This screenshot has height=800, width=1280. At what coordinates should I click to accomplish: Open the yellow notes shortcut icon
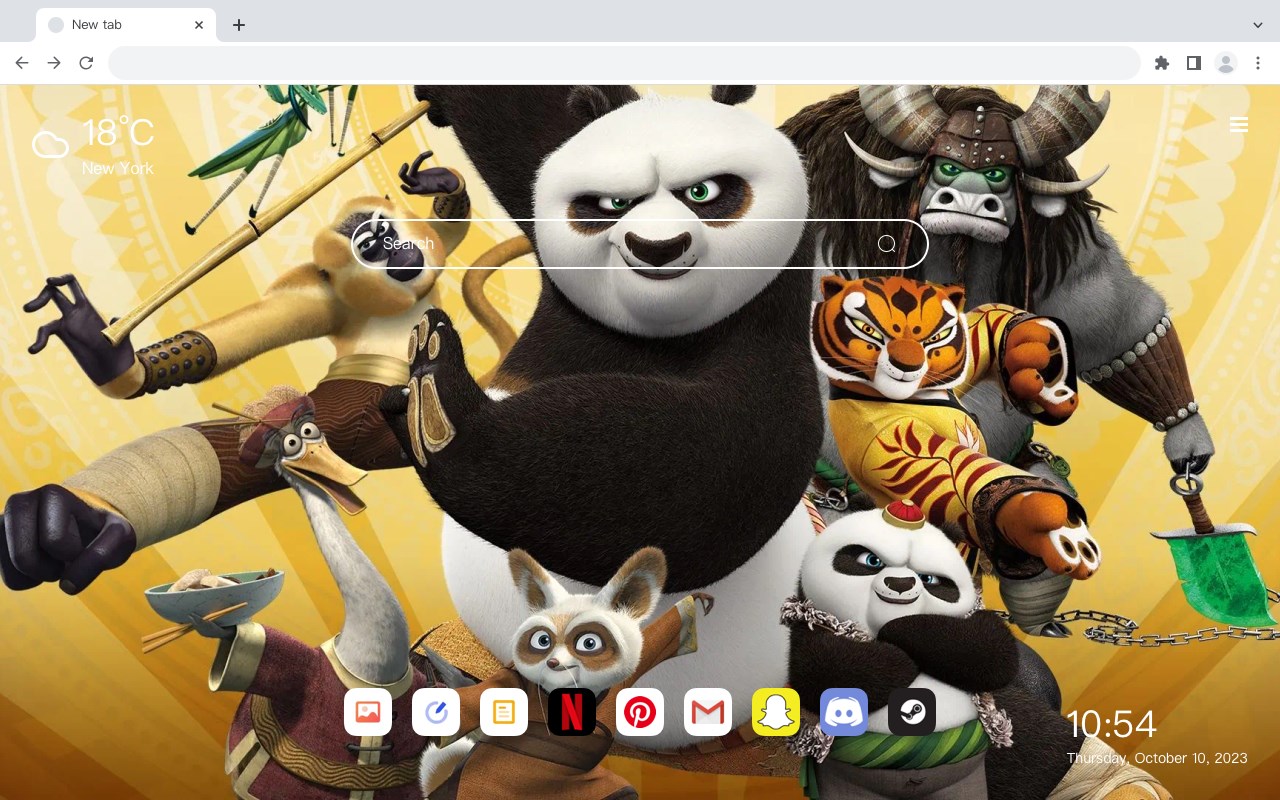[x=504, y=712]
